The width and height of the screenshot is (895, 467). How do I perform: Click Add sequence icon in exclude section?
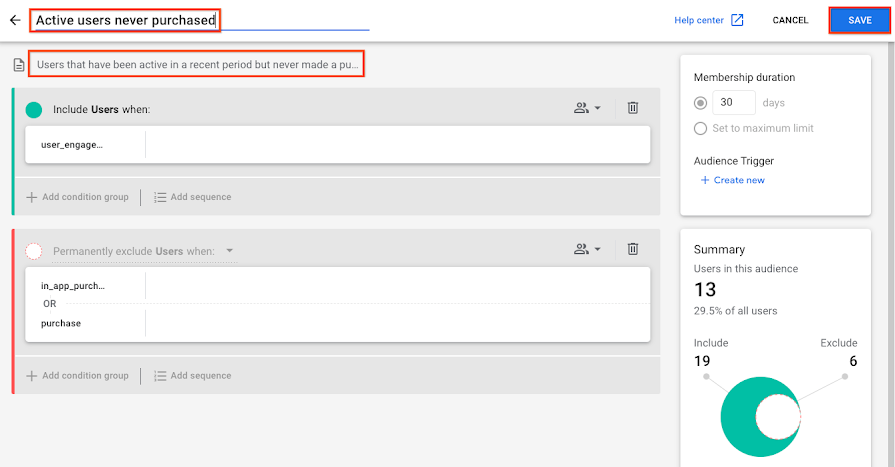pos(160,376)
